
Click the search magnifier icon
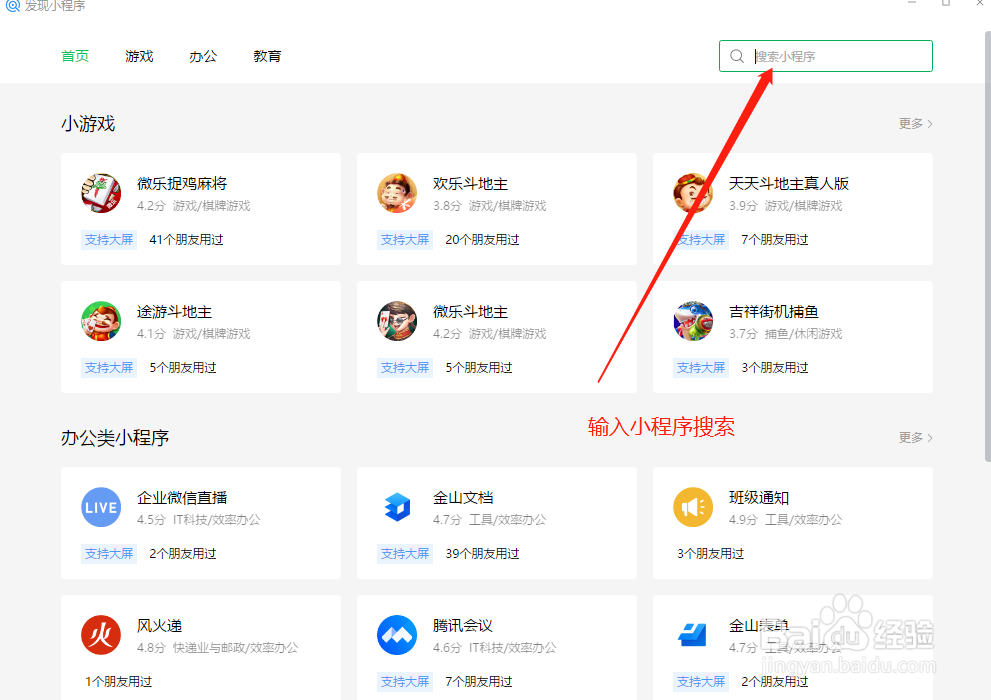(737, 56)
